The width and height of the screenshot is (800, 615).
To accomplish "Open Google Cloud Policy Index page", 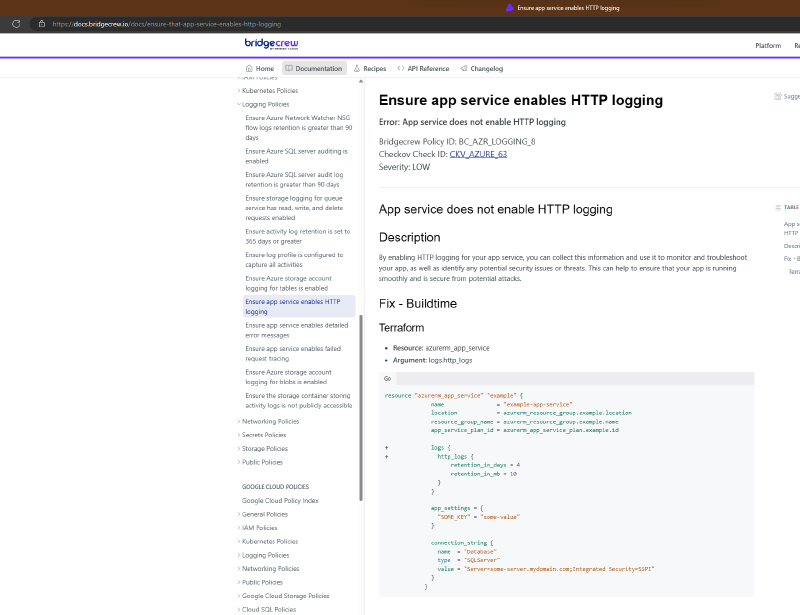I will (x=280, y=500).
